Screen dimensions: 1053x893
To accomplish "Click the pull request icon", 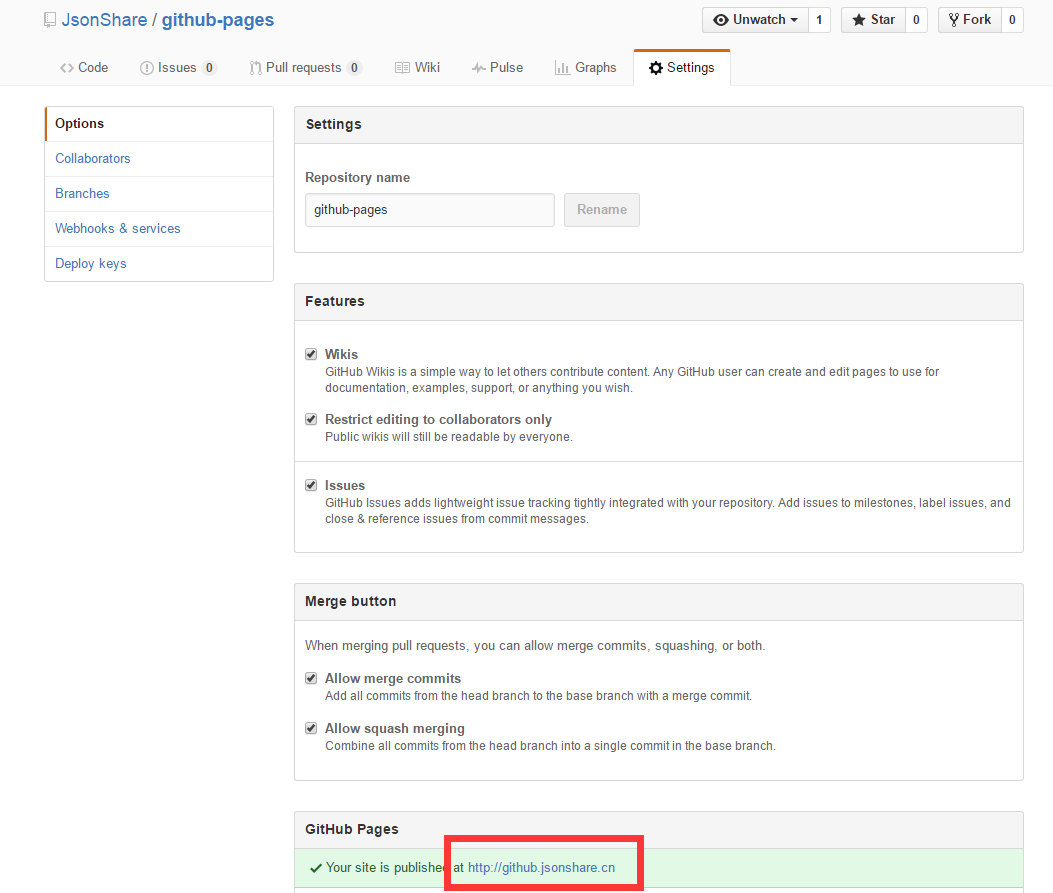I will click(255, 68).
